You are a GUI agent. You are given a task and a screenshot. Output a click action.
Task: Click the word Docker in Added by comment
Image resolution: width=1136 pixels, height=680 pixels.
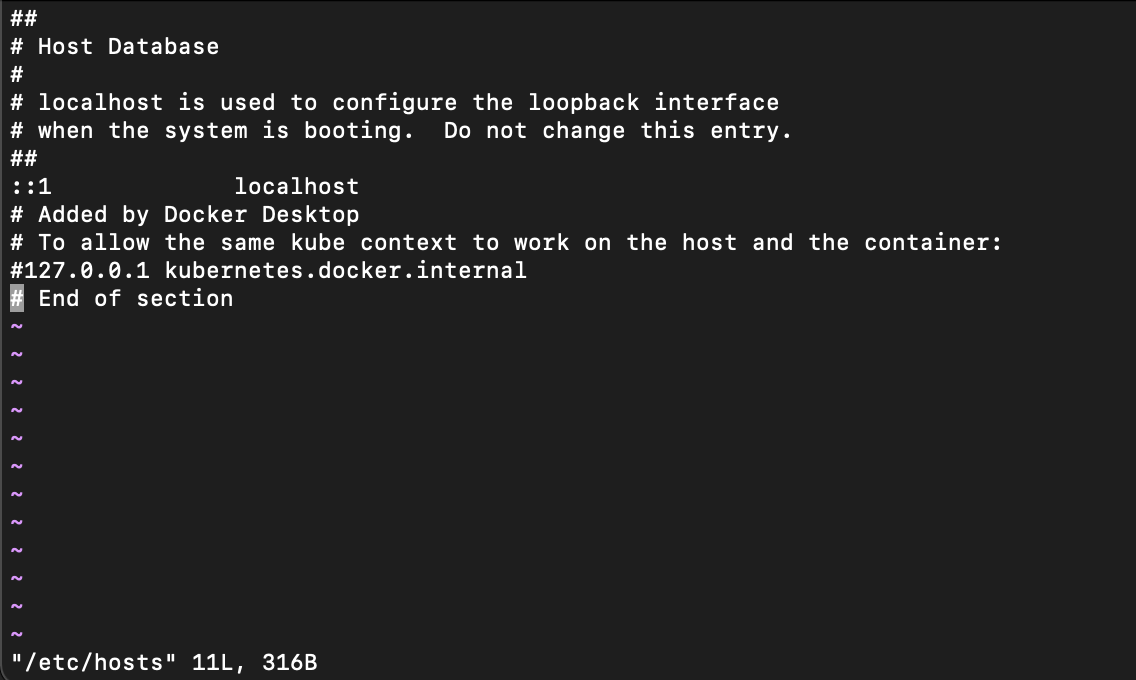tap(206, 214)
